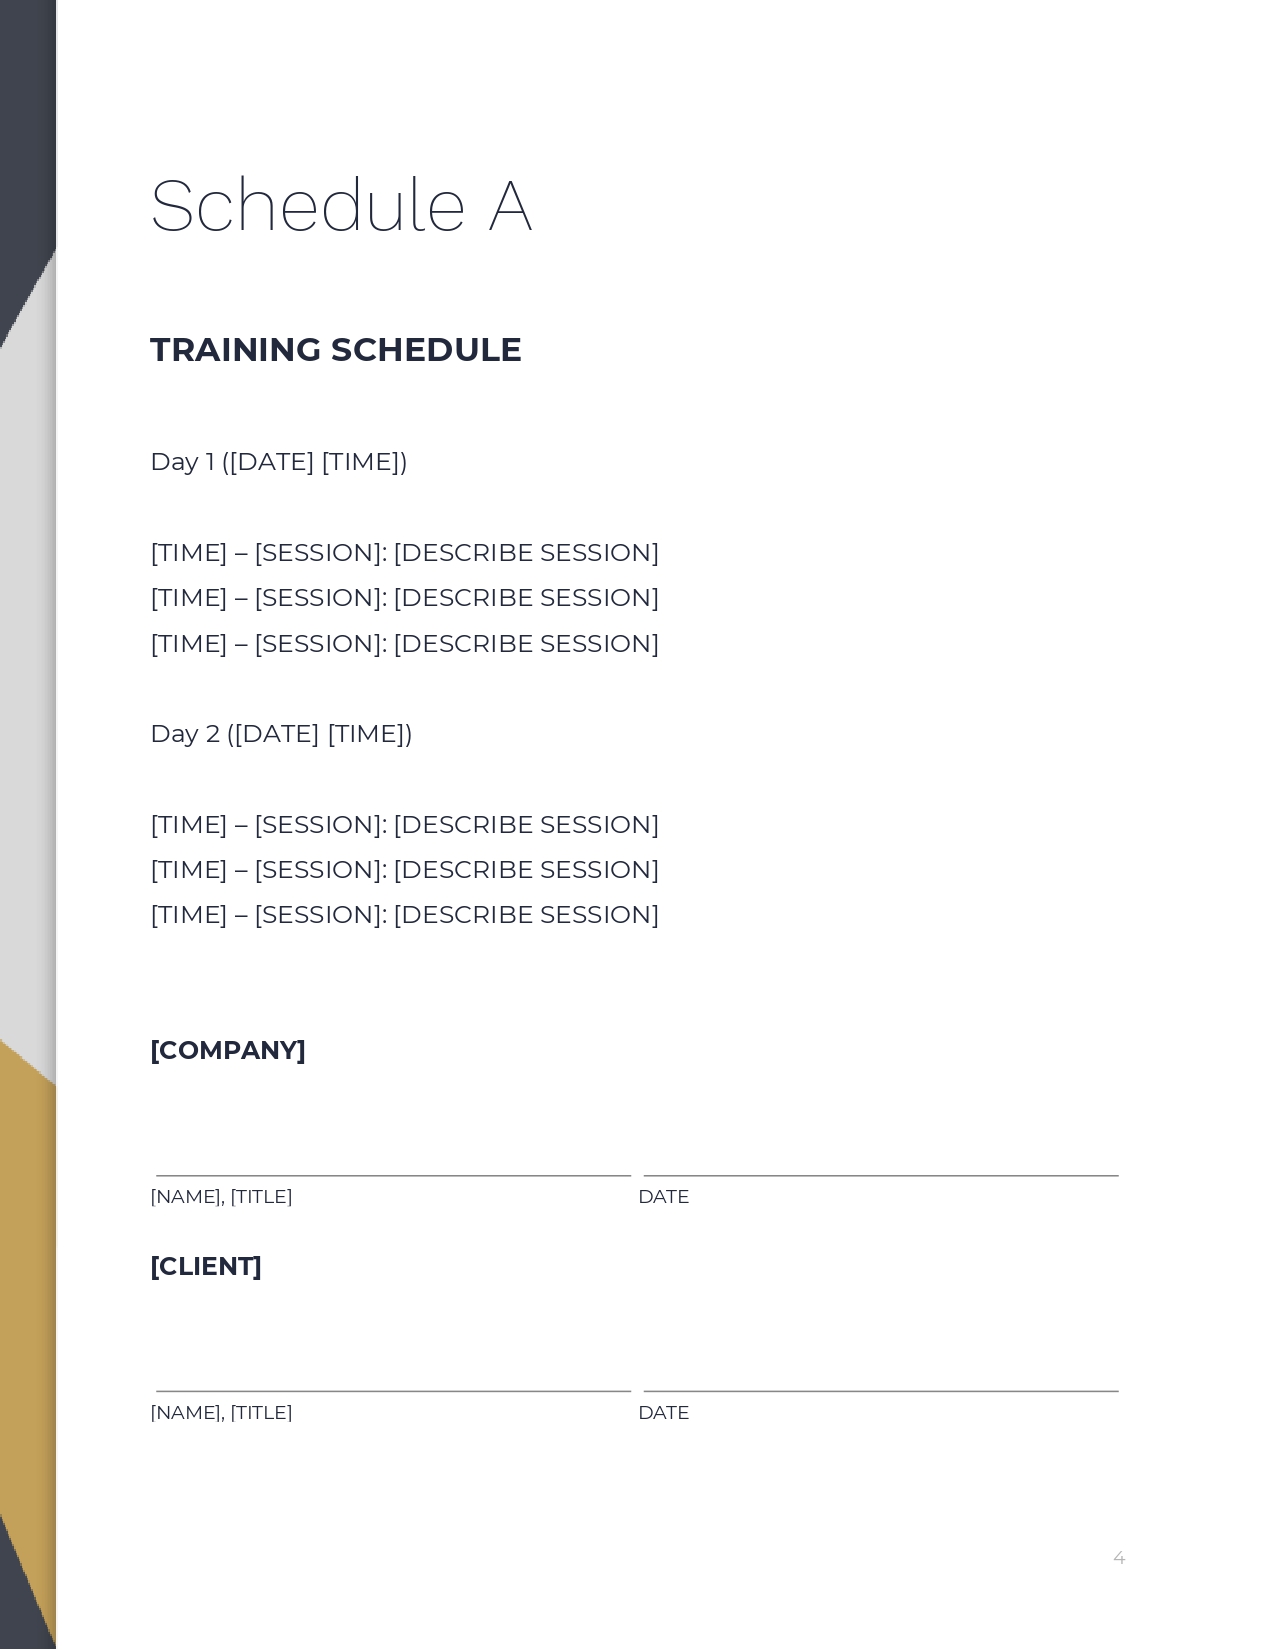Click the Day 1 date and time line
1275x1650 pixels.
pos(279,462)
